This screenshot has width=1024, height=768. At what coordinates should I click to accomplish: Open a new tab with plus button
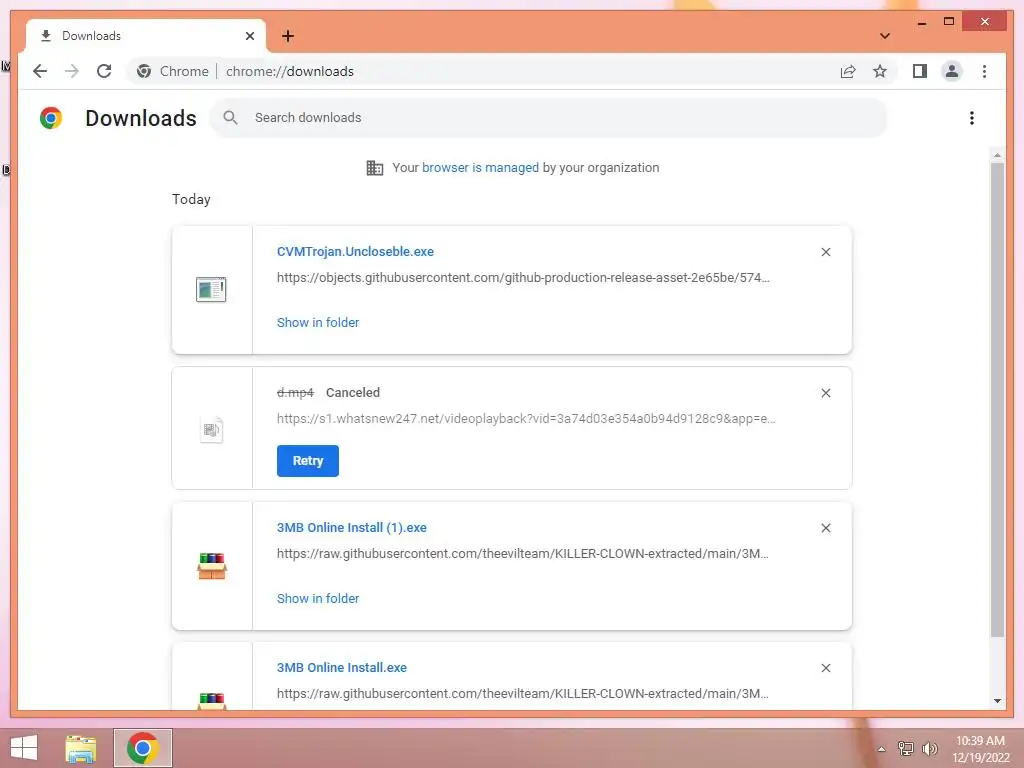(288, 36)
